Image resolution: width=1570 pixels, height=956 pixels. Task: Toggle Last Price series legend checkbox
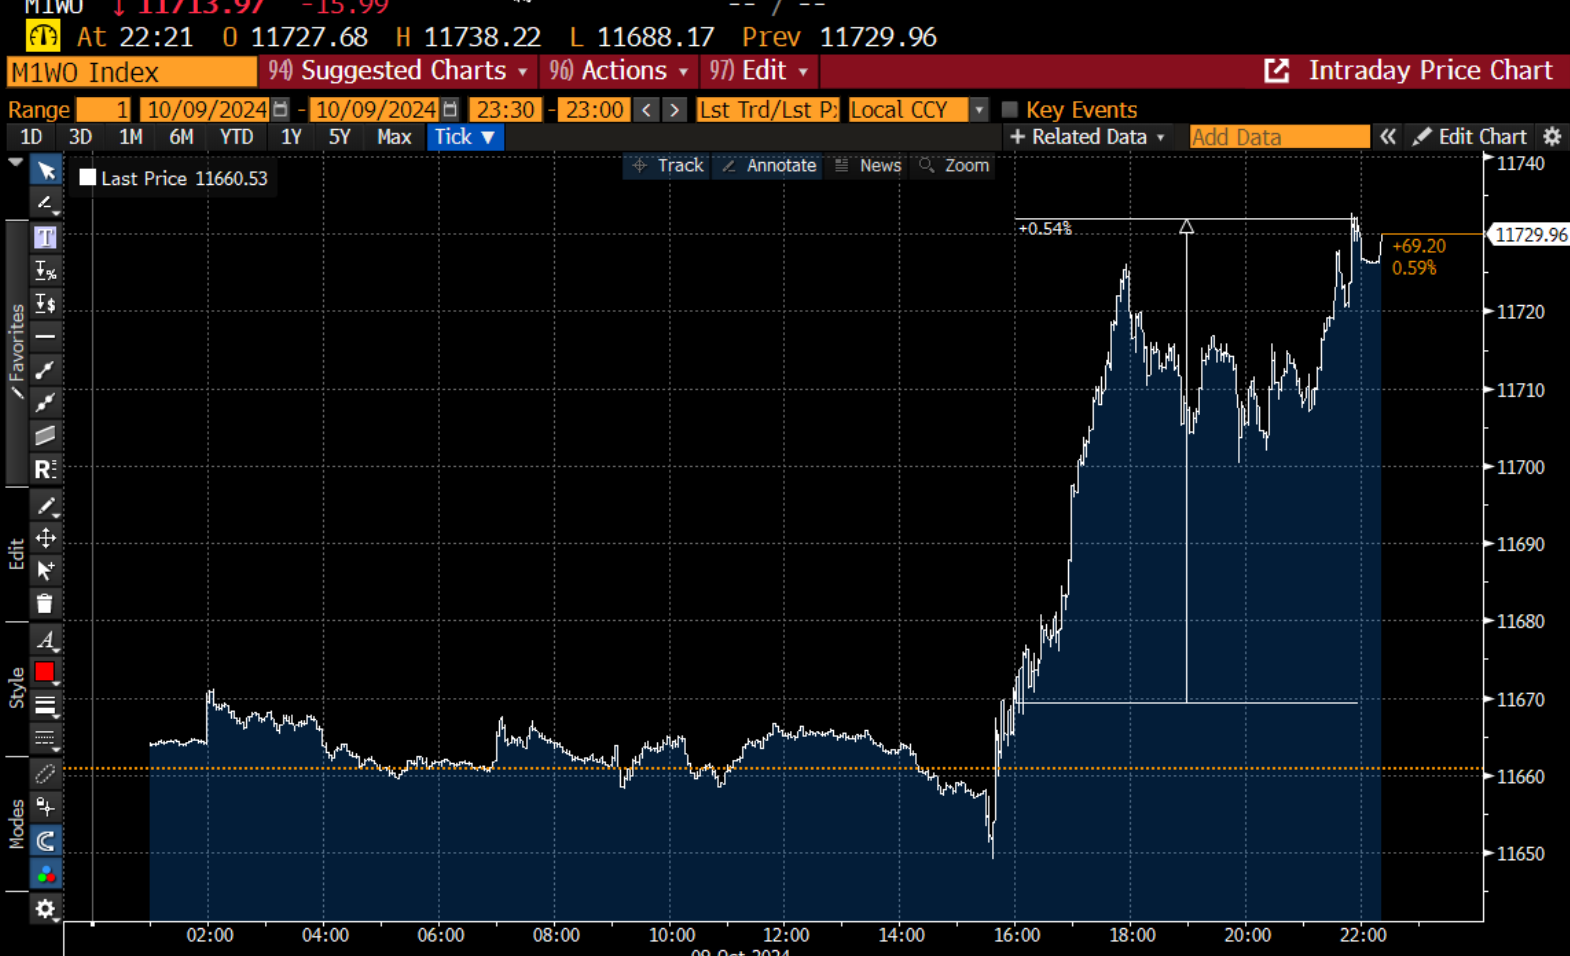point(88,178)
